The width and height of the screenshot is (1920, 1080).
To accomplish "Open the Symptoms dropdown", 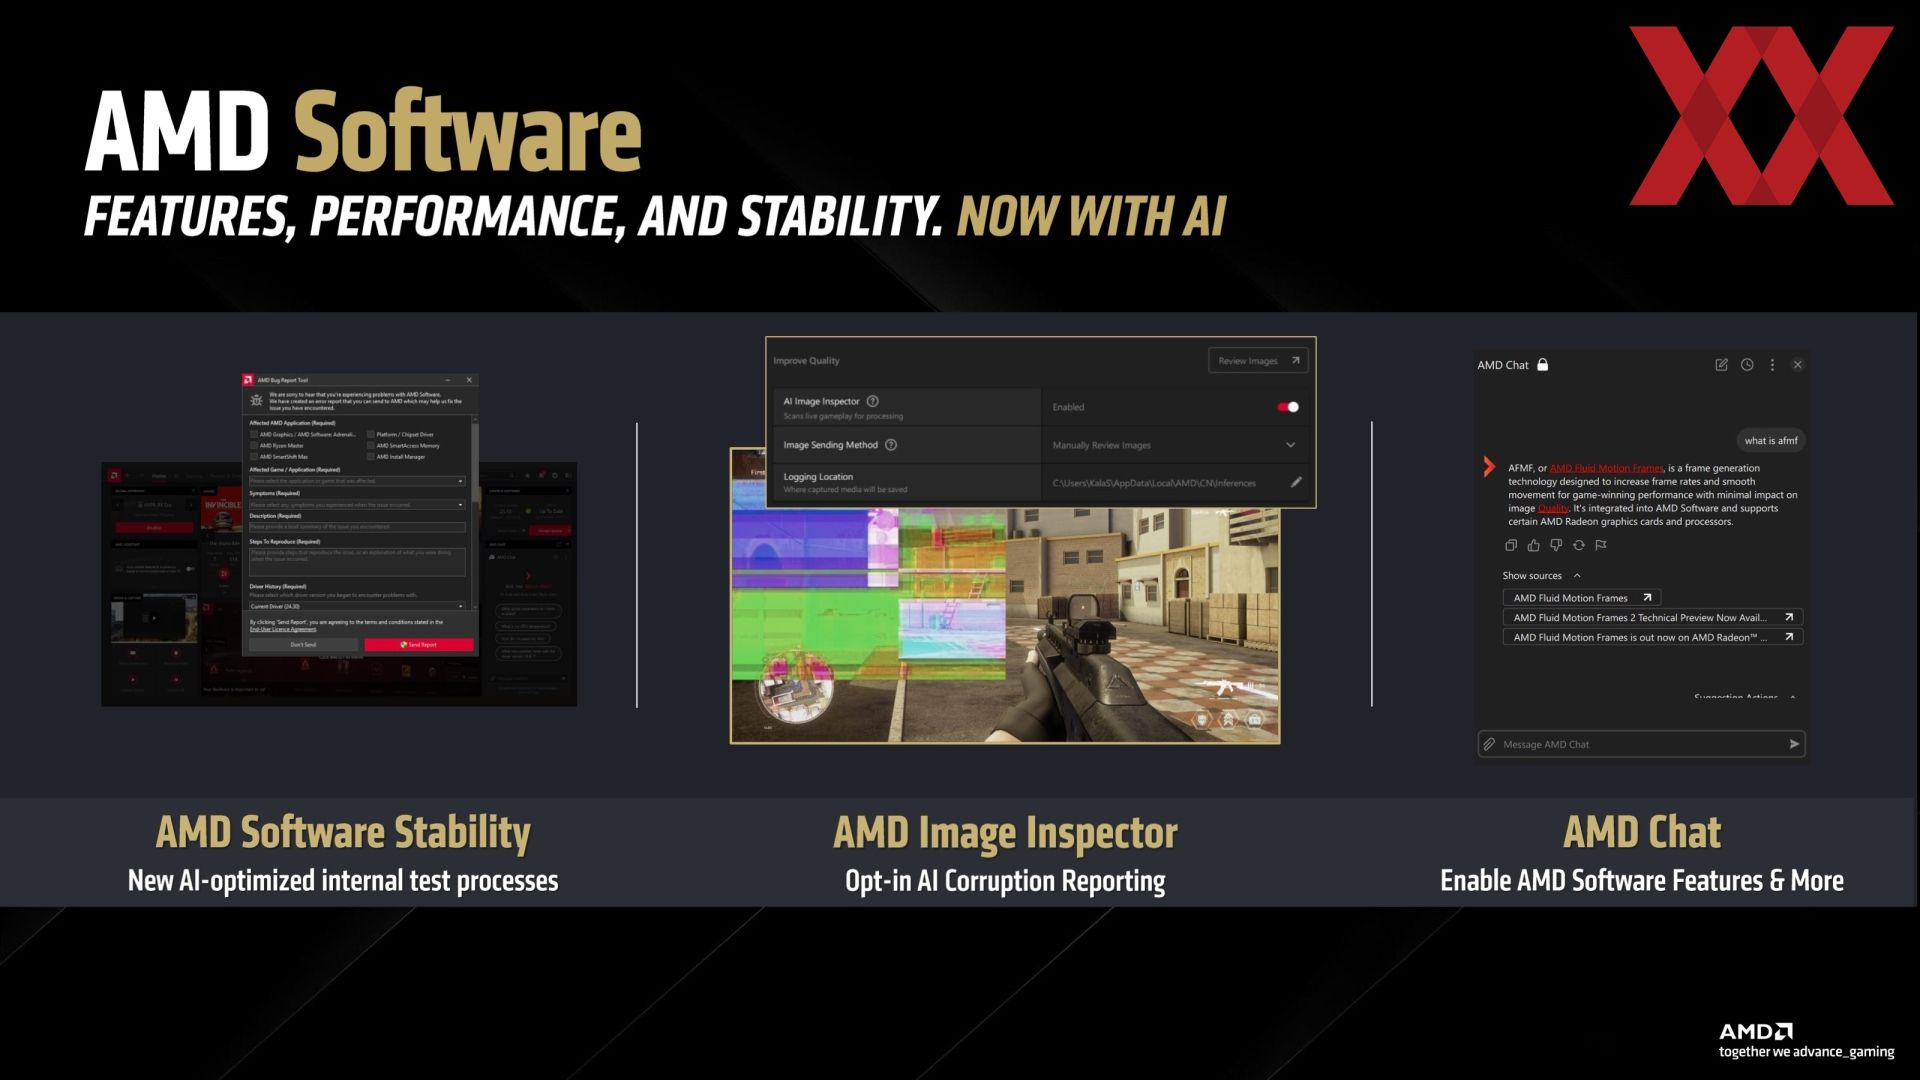I will click(x=357, y=505).
